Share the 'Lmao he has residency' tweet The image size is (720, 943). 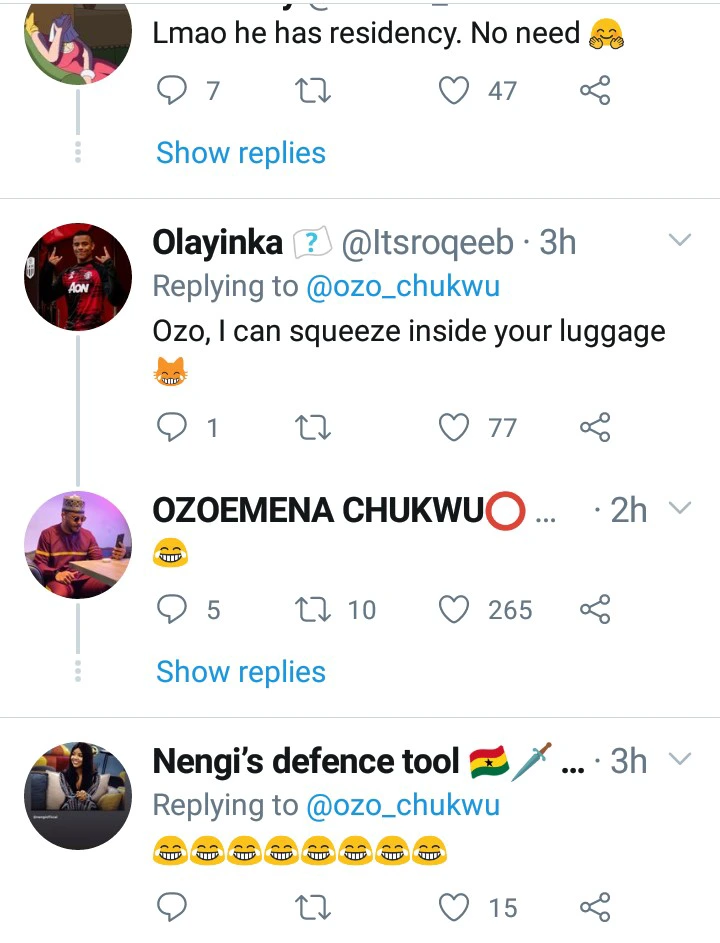(595, 91)
